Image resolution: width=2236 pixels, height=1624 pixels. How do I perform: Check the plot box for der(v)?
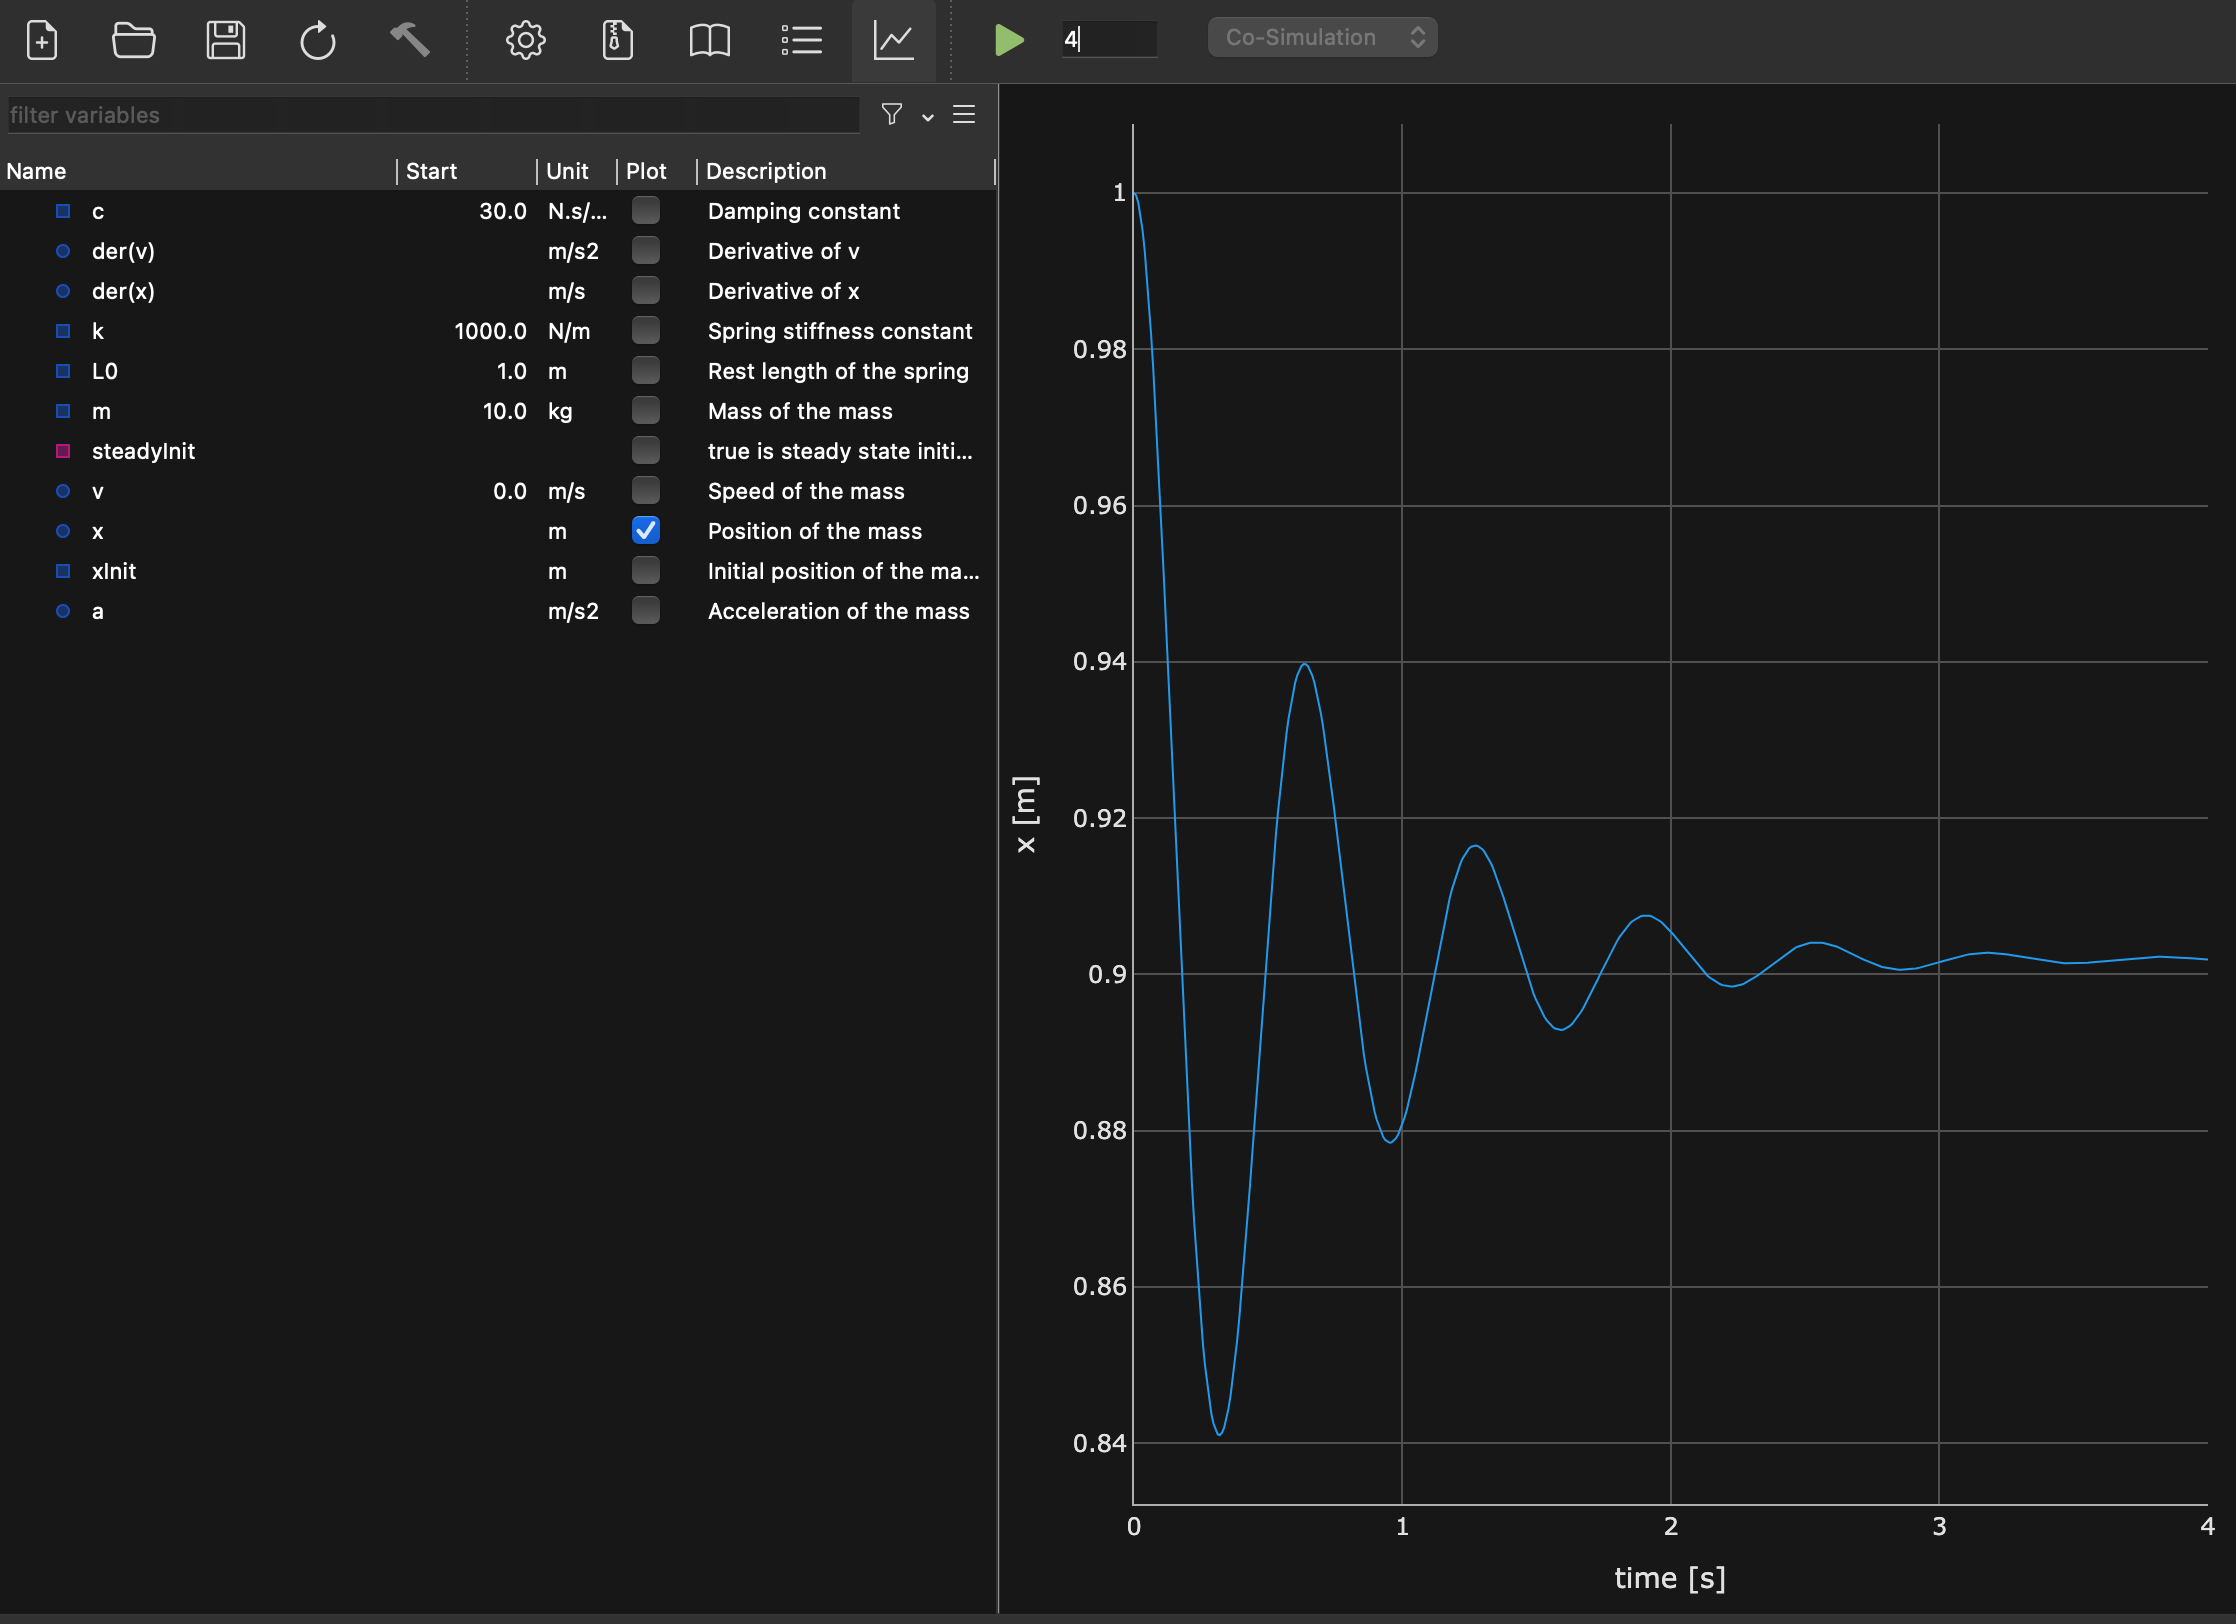click(646, 250)
